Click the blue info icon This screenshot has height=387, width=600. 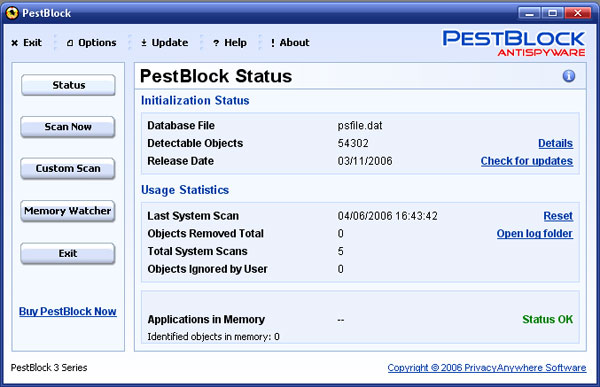[569, 76]
